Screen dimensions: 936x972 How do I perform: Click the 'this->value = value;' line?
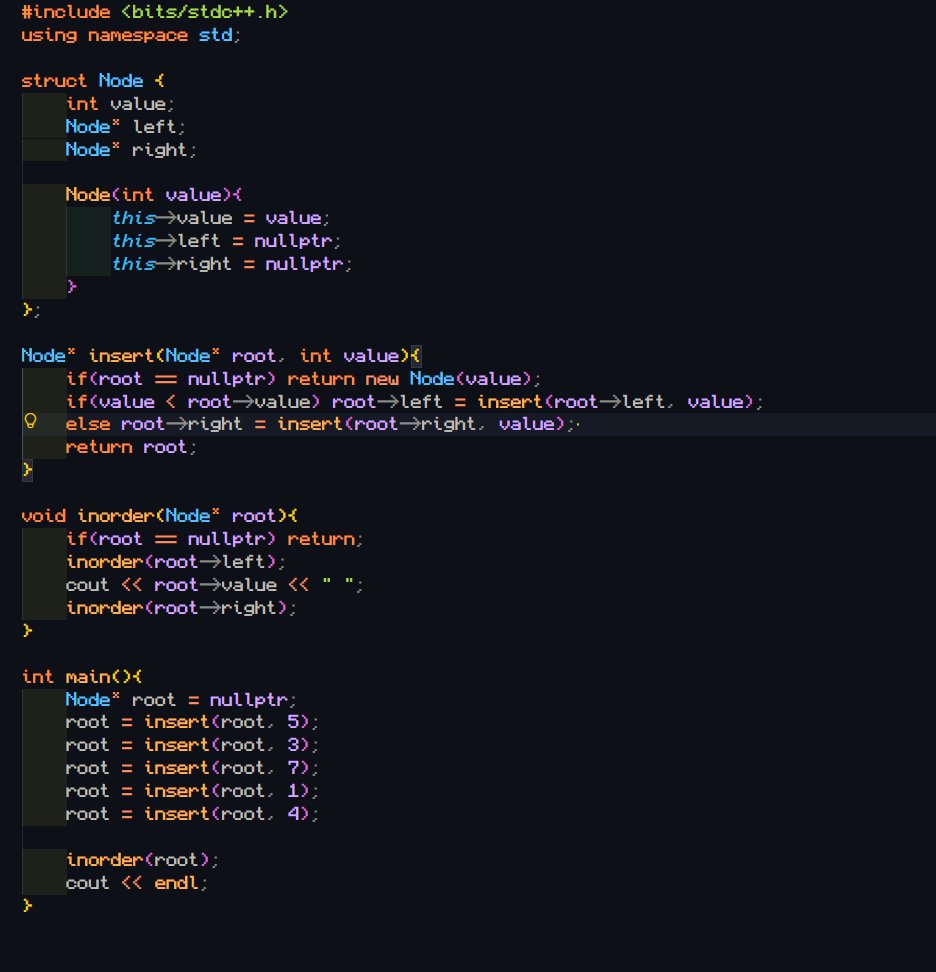pos(220,218)
